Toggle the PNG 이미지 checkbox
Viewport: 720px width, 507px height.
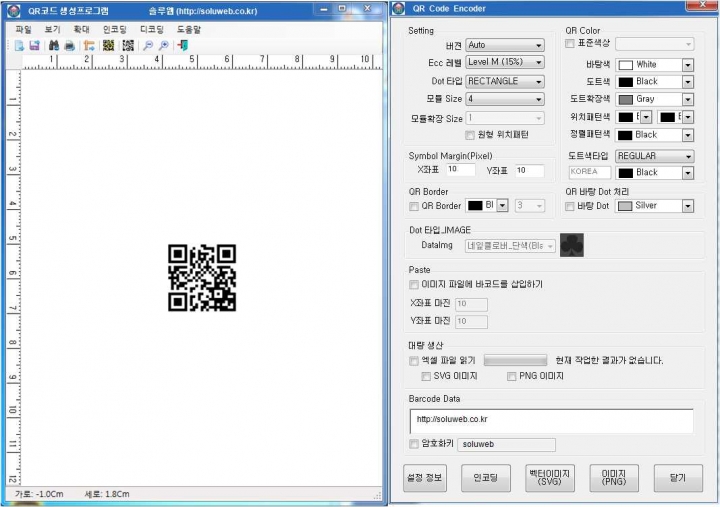tap(512, 377)
